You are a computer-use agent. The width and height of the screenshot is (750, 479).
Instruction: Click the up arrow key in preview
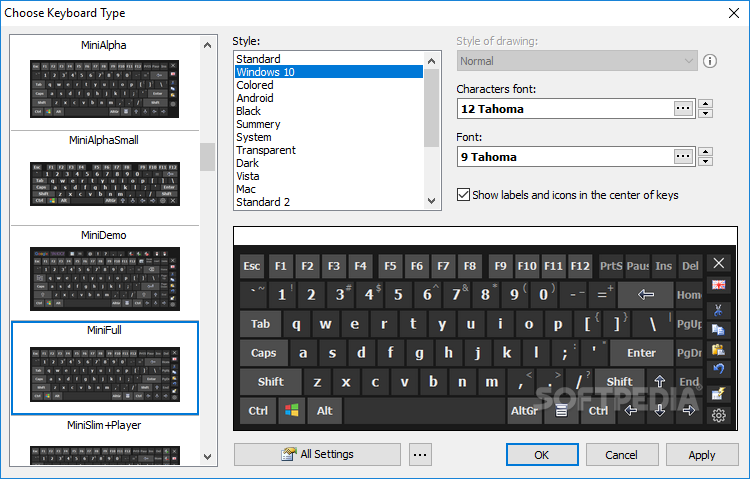coord(660,381)
